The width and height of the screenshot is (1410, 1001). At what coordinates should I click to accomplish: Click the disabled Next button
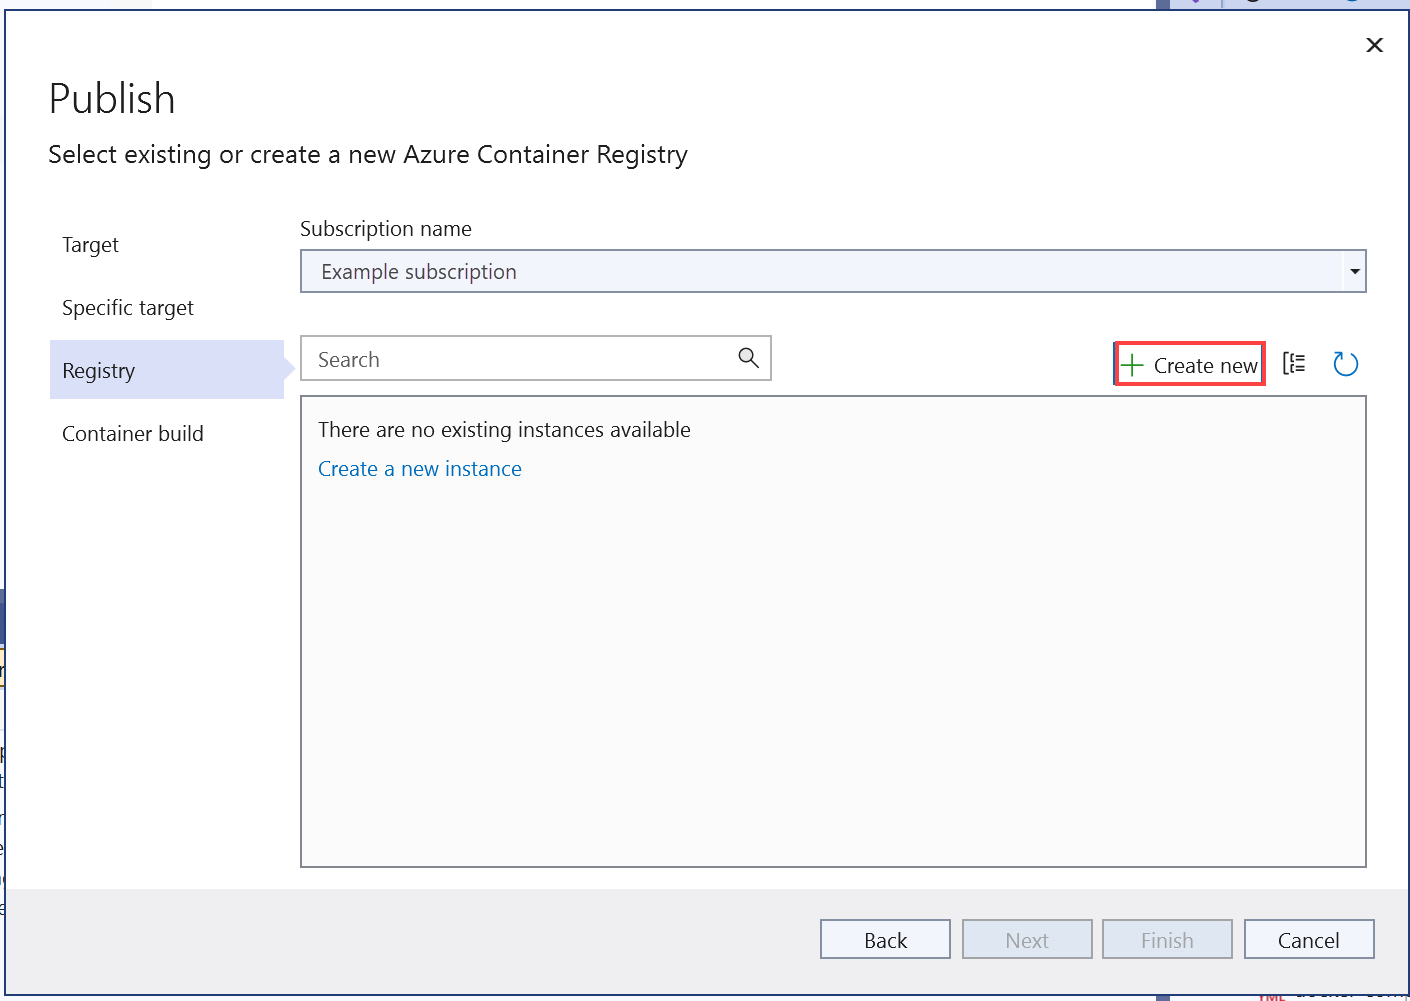click(x=1027, y=939)
